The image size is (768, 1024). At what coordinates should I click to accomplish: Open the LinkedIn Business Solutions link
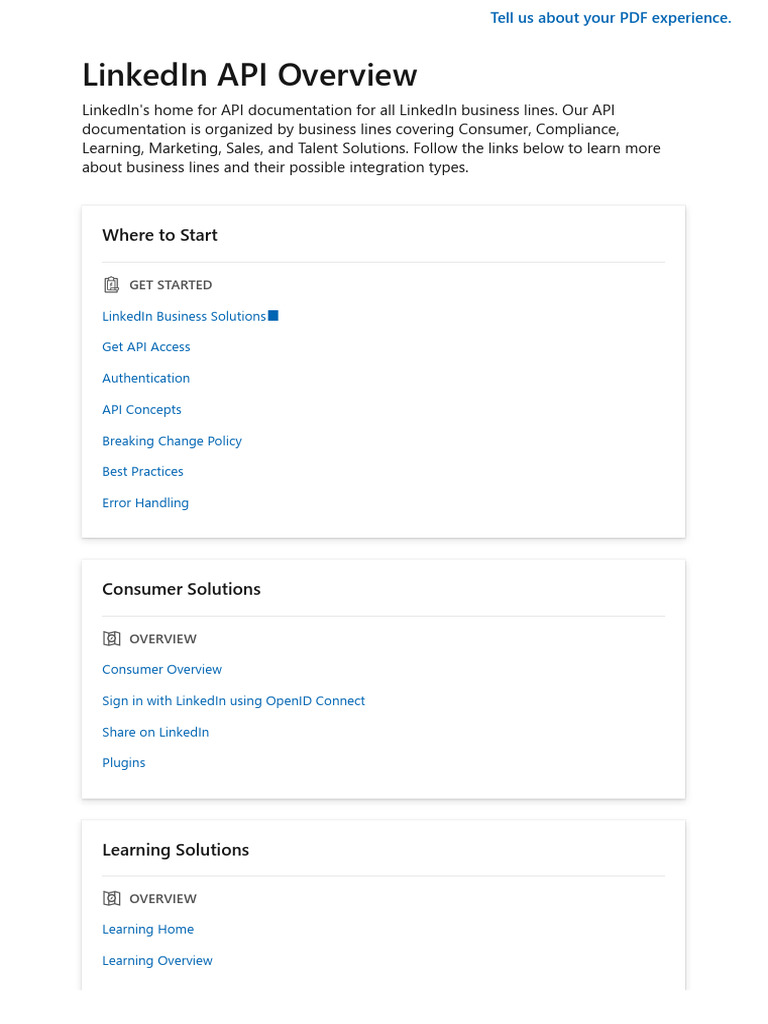tap(184, 316)
